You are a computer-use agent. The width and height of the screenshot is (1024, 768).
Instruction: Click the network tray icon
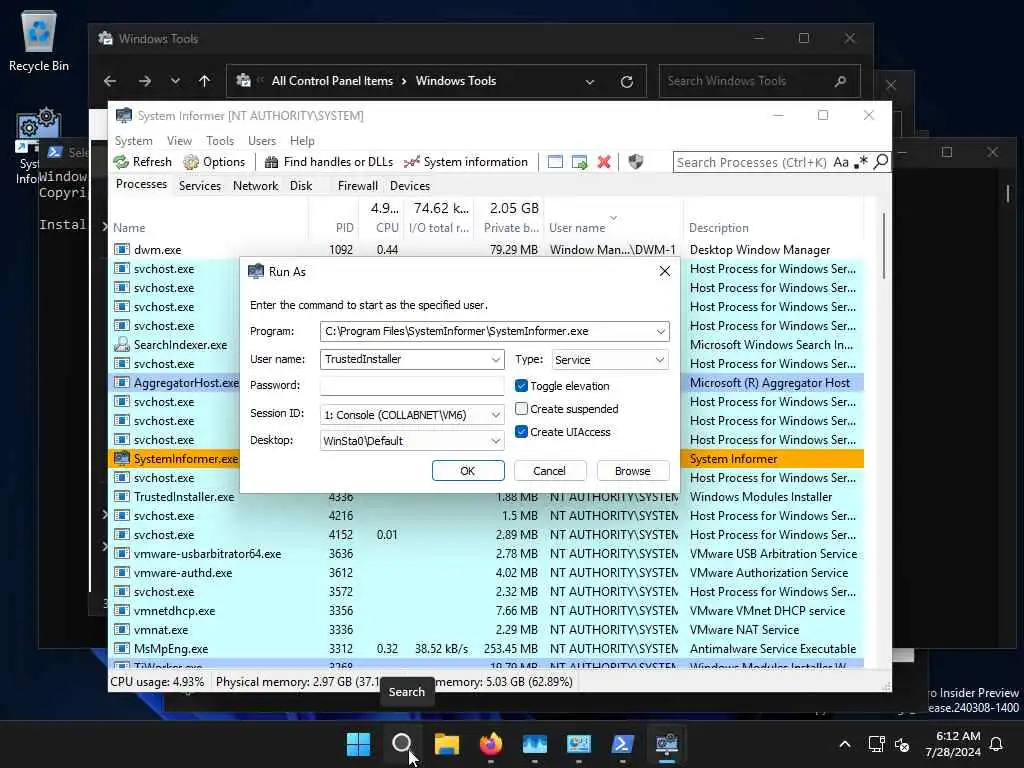click(876, 744)
